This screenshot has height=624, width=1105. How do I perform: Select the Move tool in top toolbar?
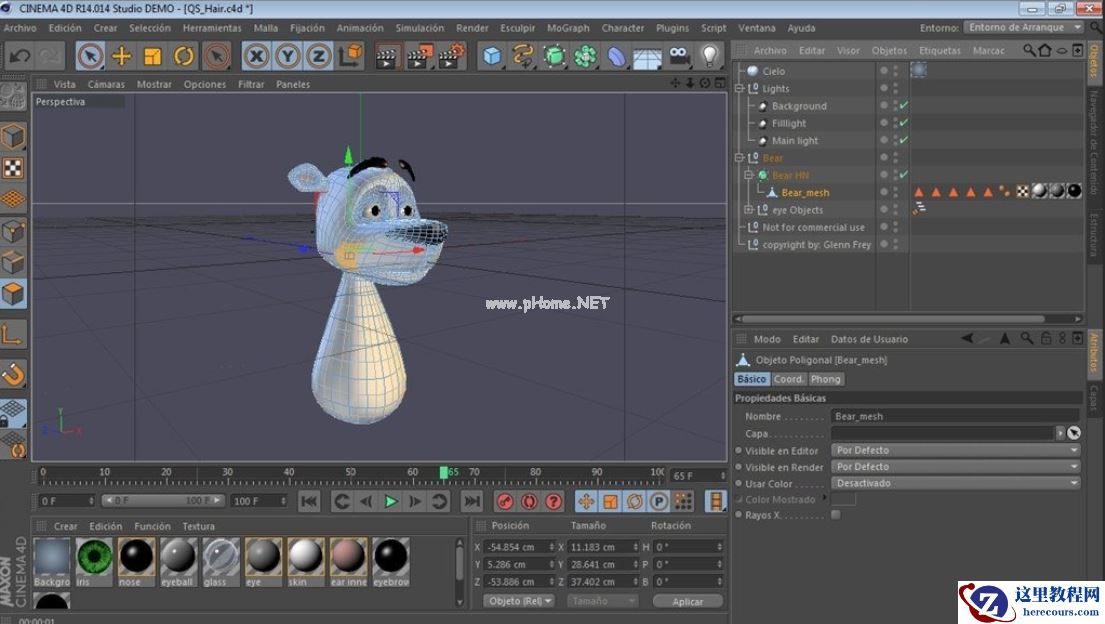click(x=122, y=56)
